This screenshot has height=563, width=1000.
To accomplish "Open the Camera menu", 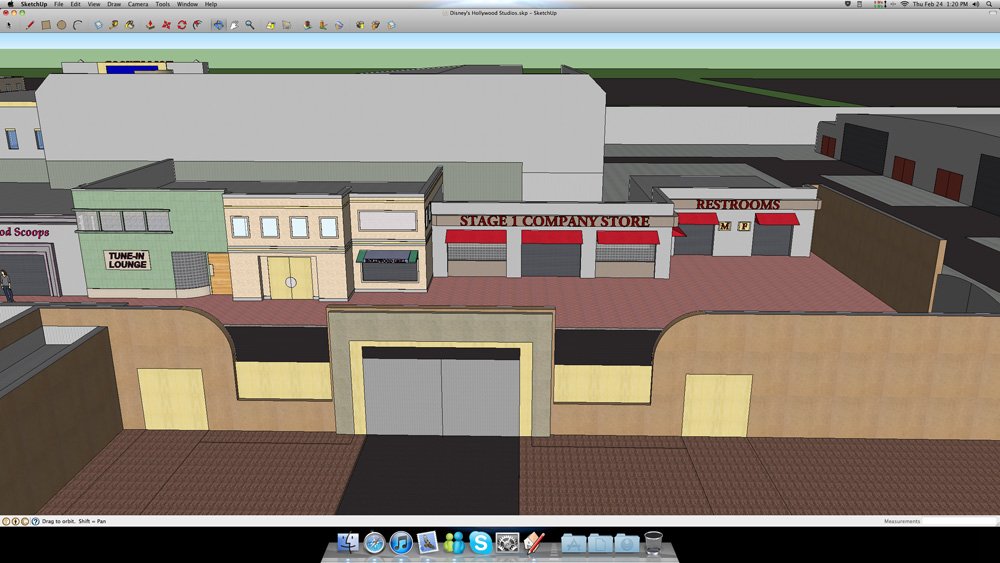I will pos(137,4).
